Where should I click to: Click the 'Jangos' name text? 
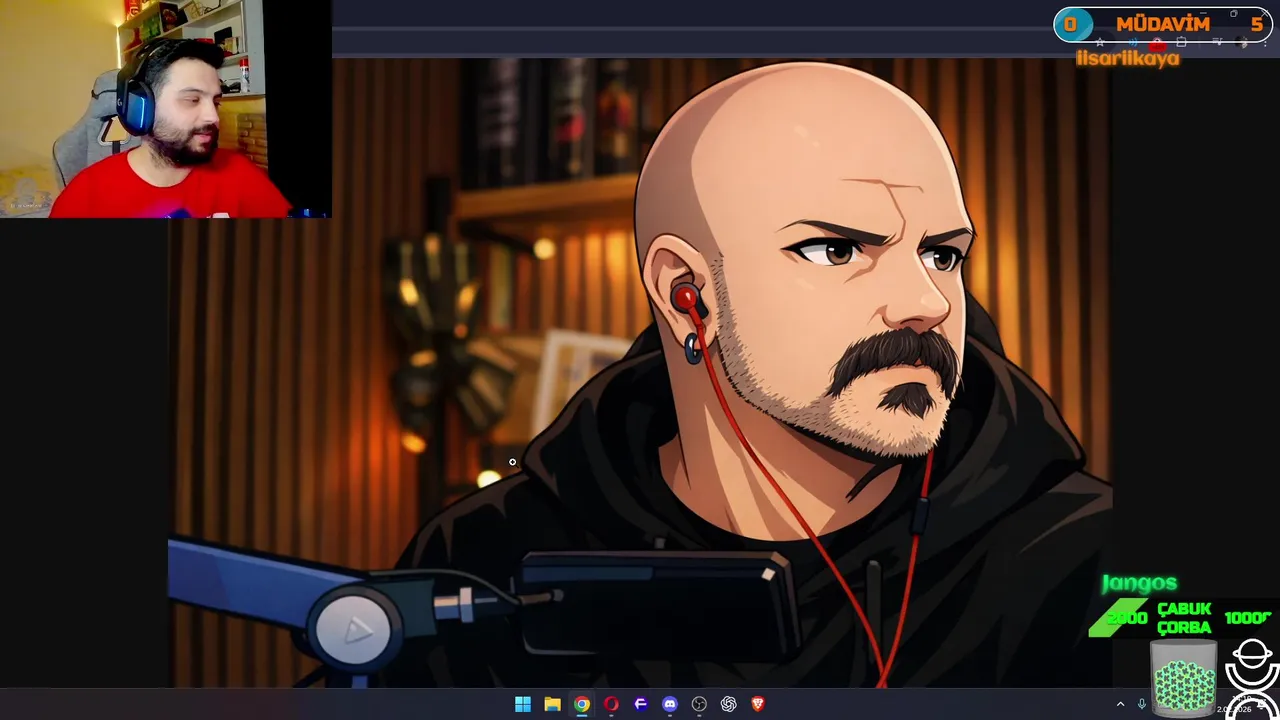point(1139,583)
